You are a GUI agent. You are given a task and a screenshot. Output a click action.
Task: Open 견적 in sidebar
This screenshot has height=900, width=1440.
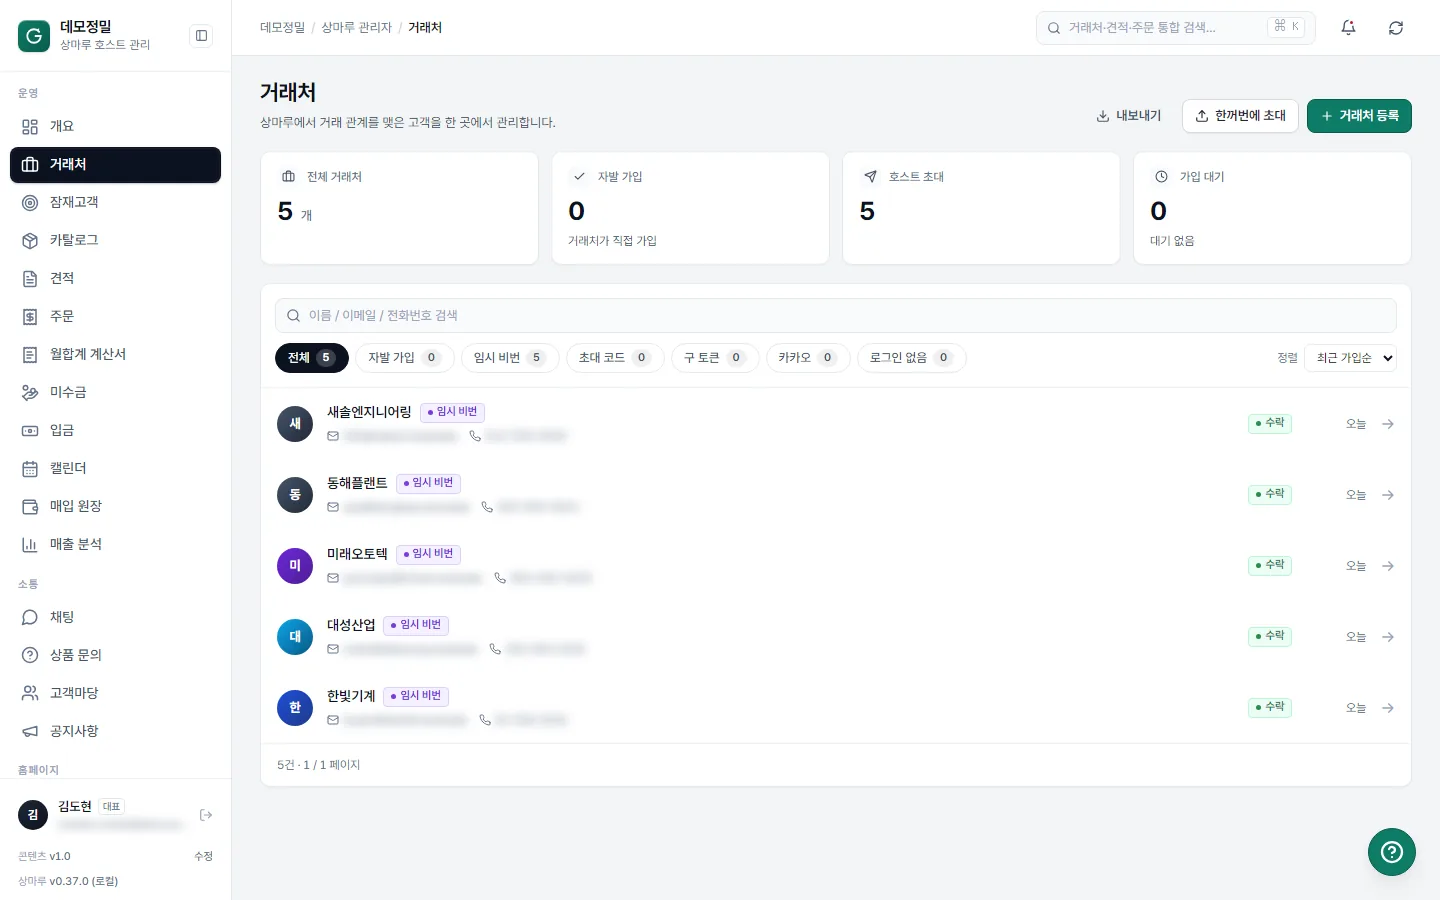coord(115,279)
